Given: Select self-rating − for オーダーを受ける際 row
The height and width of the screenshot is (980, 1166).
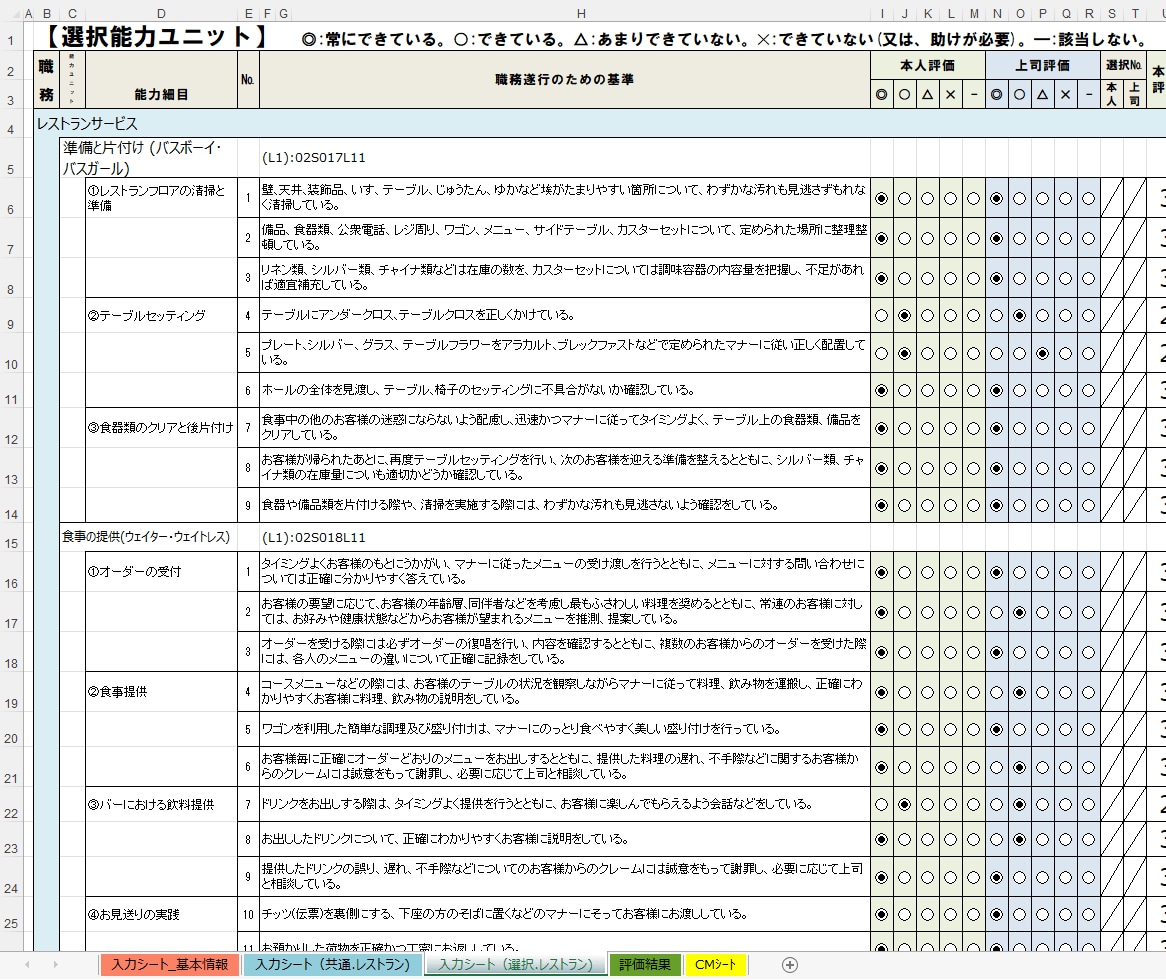Looking at the screenshot, I should 973,653.
